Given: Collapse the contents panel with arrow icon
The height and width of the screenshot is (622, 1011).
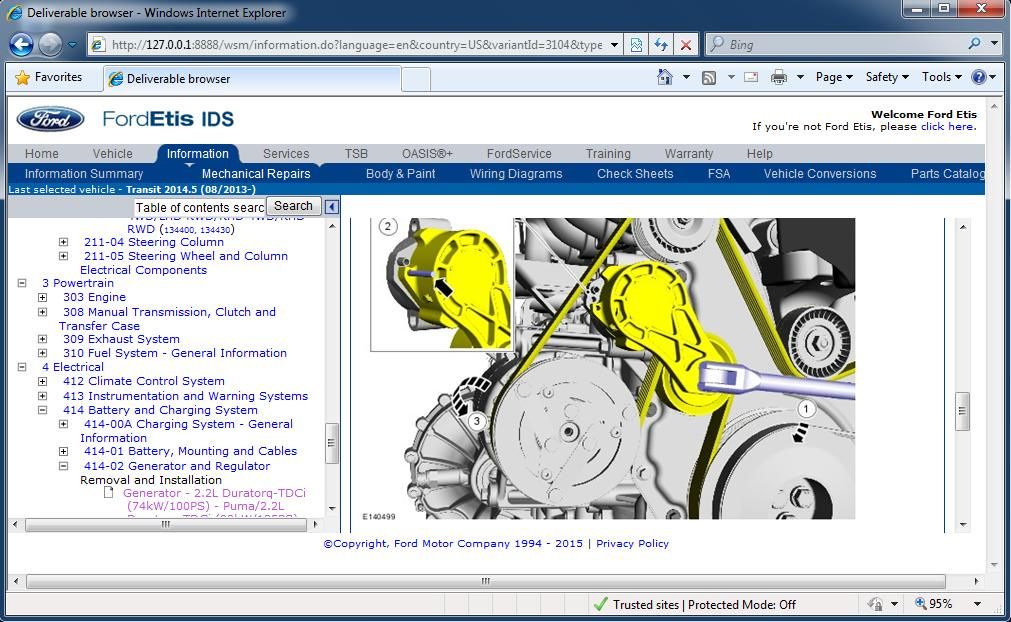Looking at the screenshot, I should coord(331,206).
